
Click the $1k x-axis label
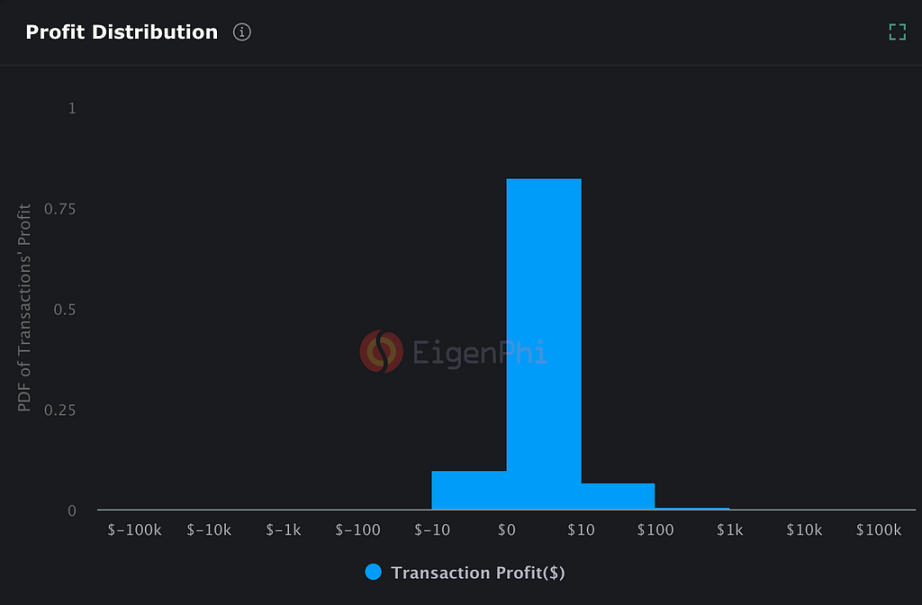pos(730,530)
